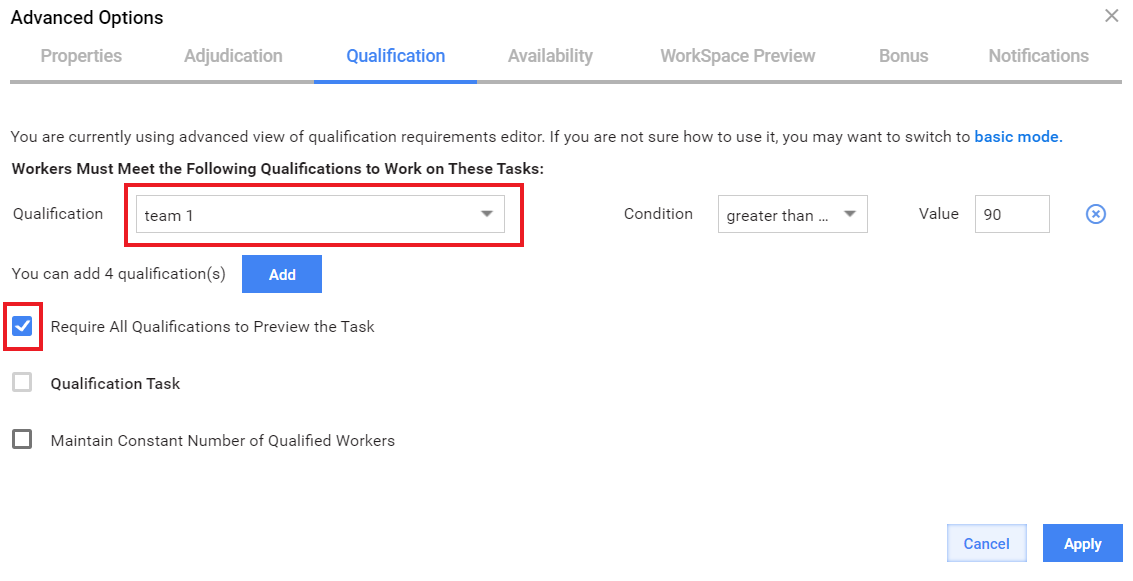
Task: Remove the qualification row with X icon
Action: (1095, 215)
